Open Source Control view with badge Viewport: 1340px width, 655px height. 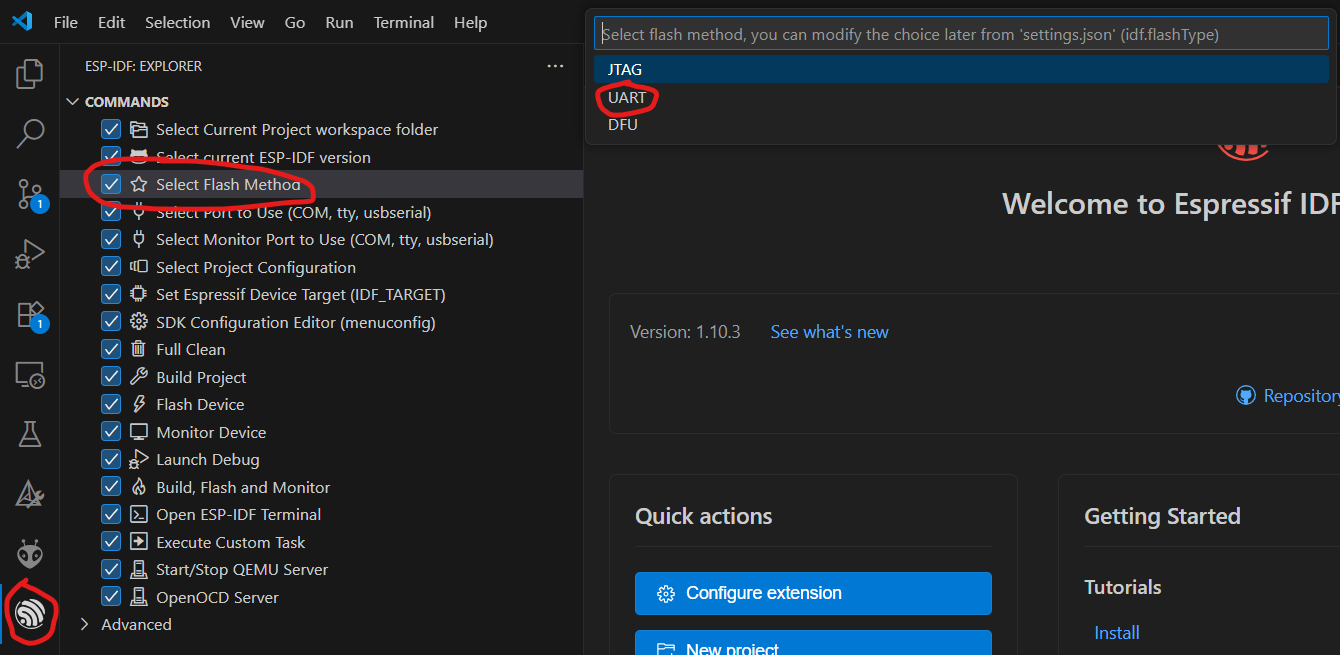pyautogui.click(x=30, y=194)
